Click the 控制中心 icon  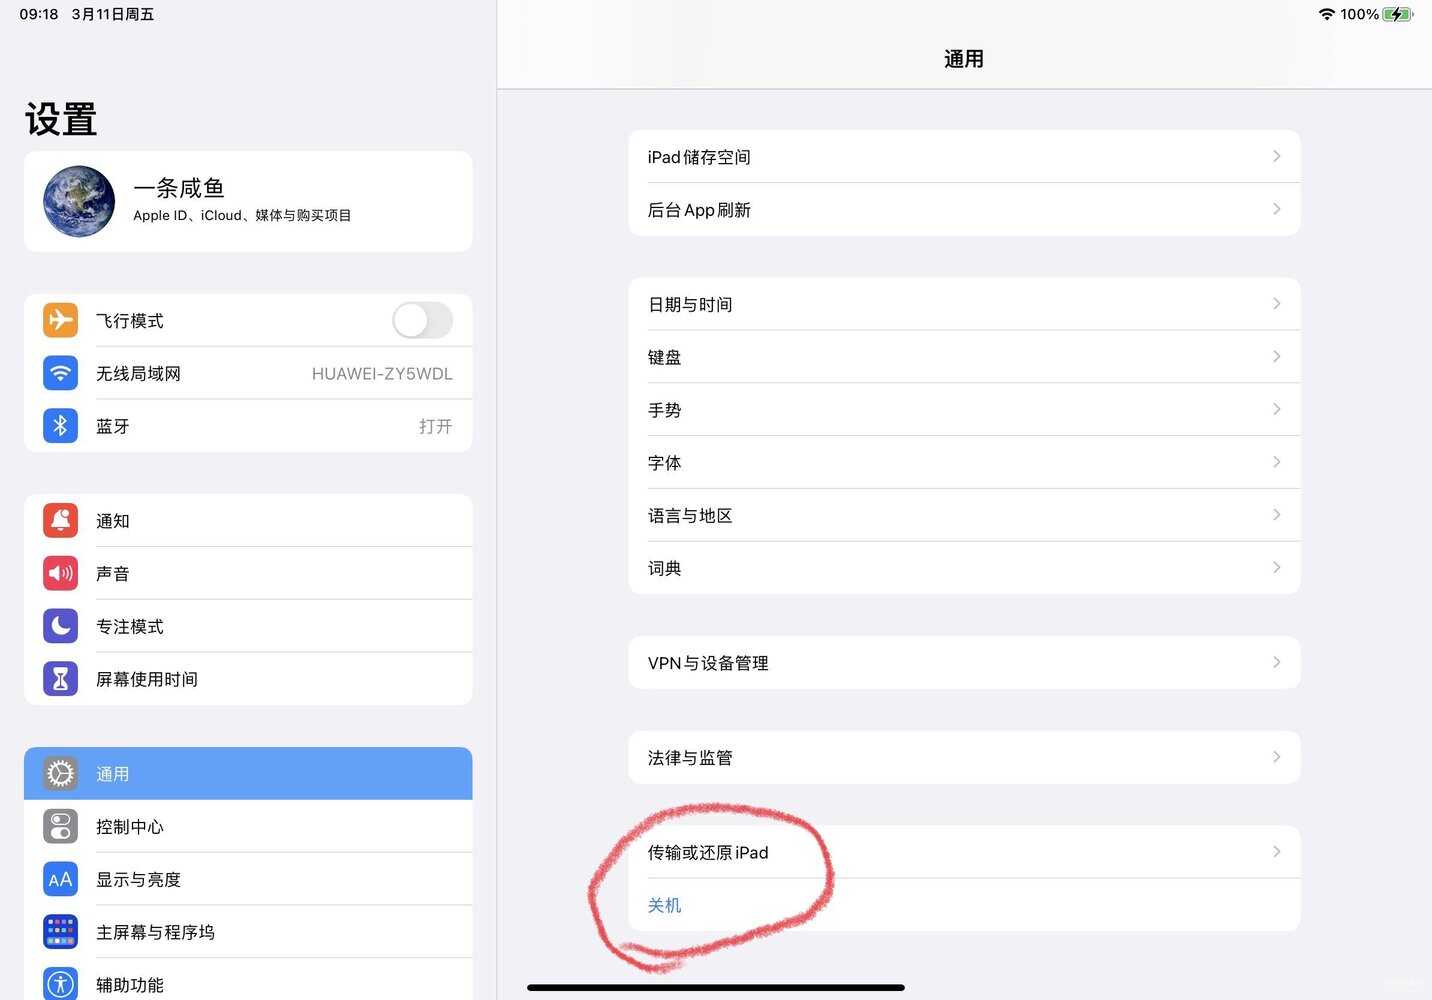click(x=60, y=826)
